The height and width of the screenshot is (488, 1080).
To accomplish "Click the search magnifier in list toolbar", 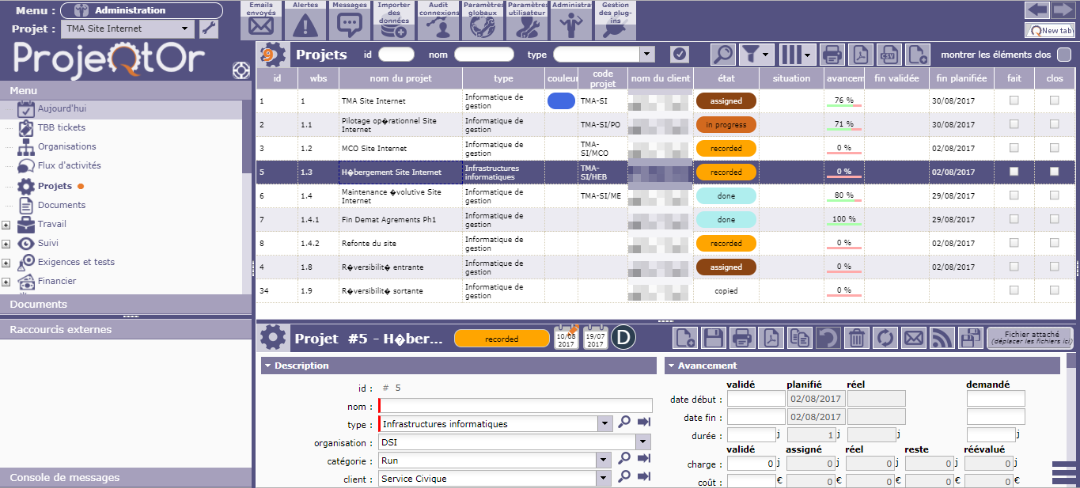I will 722,54.
